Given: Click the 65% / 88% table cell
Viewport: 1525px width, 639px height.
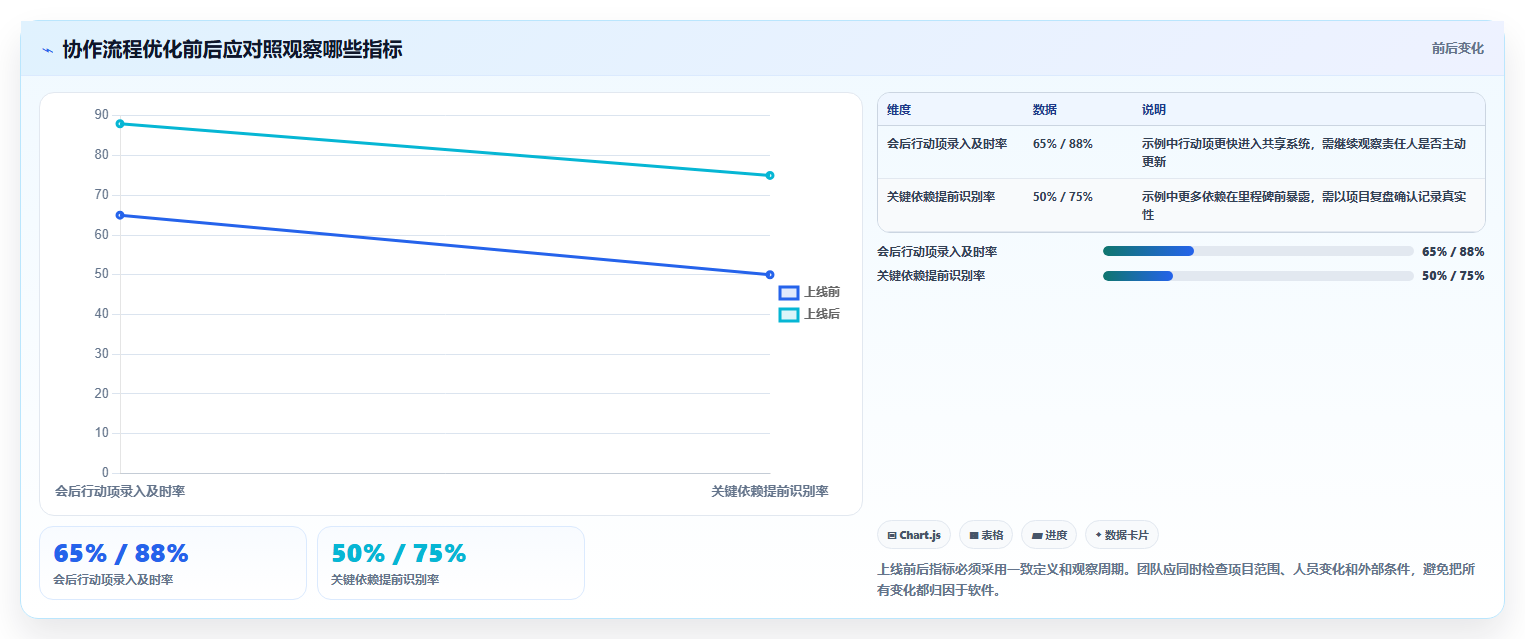Looking at the screenshot, I should click(1063, 144).
